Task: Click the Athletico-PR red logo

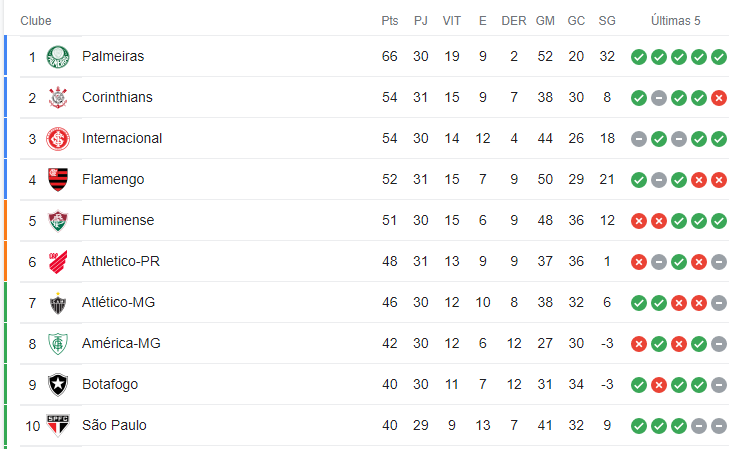Action: click(58, 262)
